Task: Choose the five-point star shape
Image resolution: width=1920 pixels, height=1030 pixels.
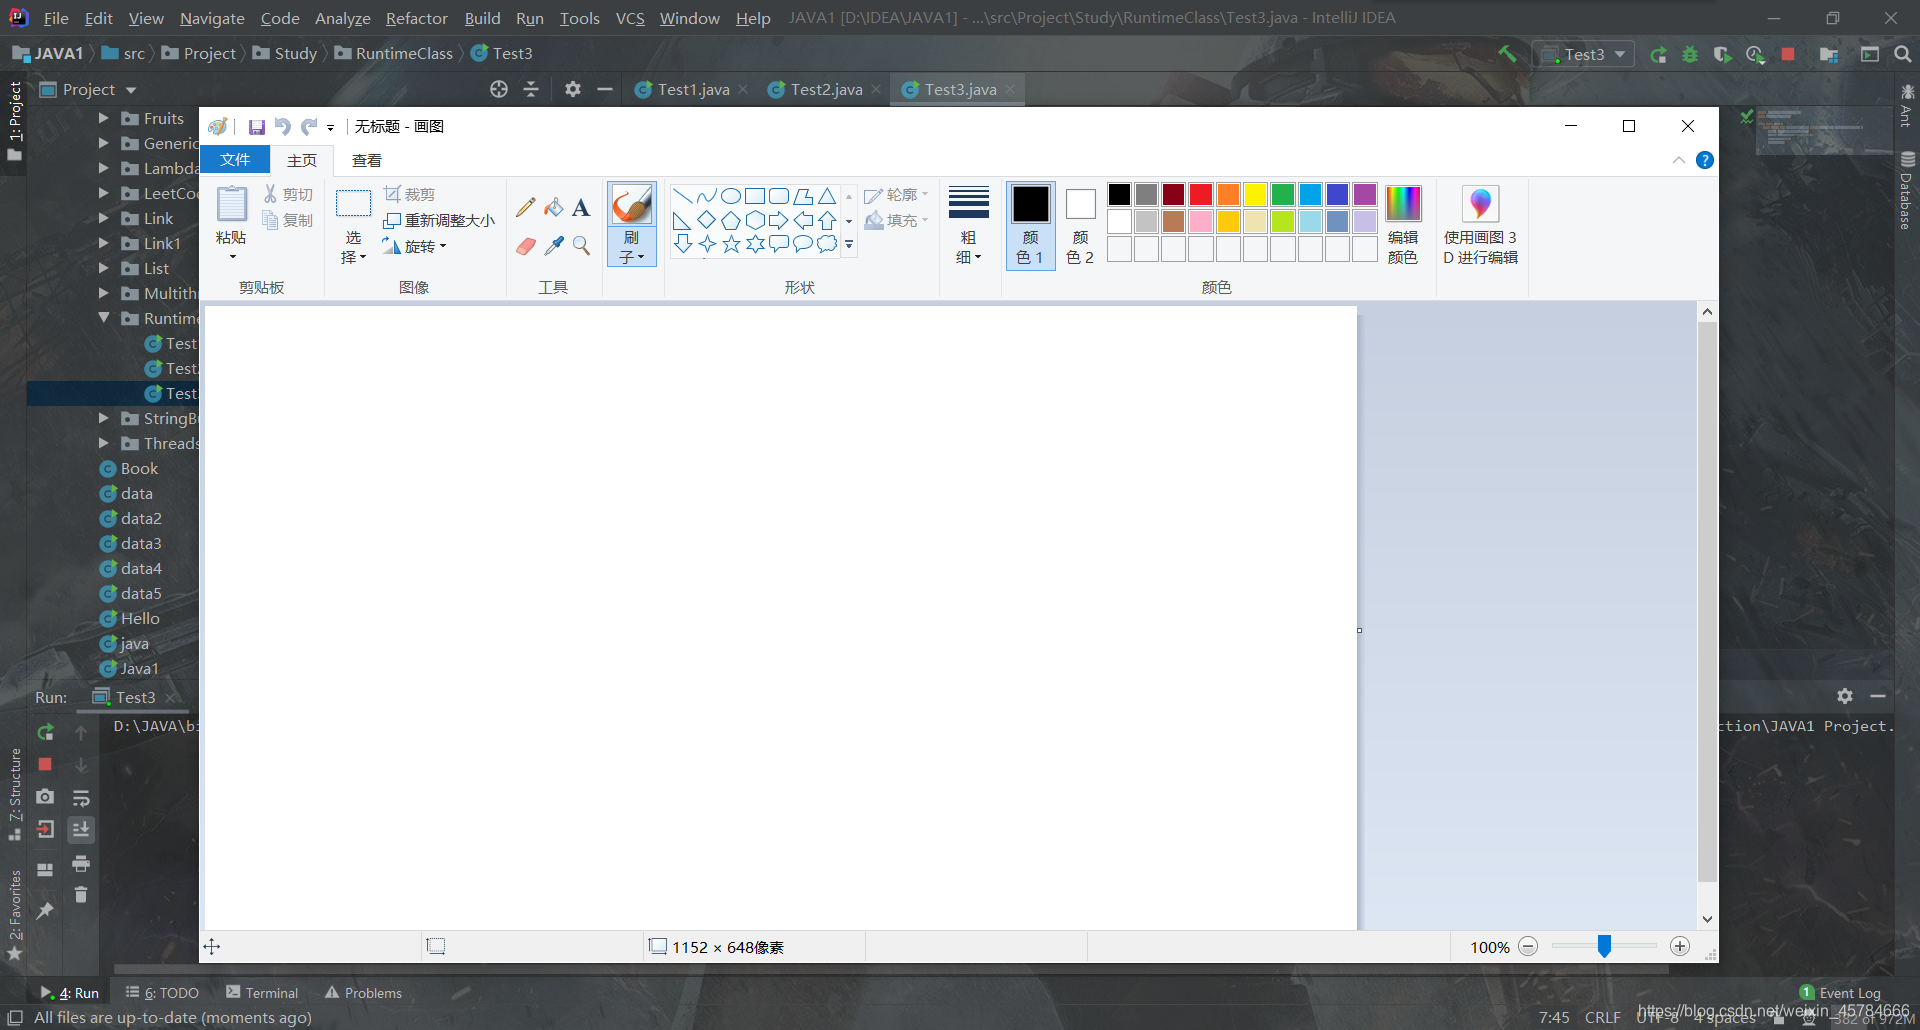Action: coord(731,244)
